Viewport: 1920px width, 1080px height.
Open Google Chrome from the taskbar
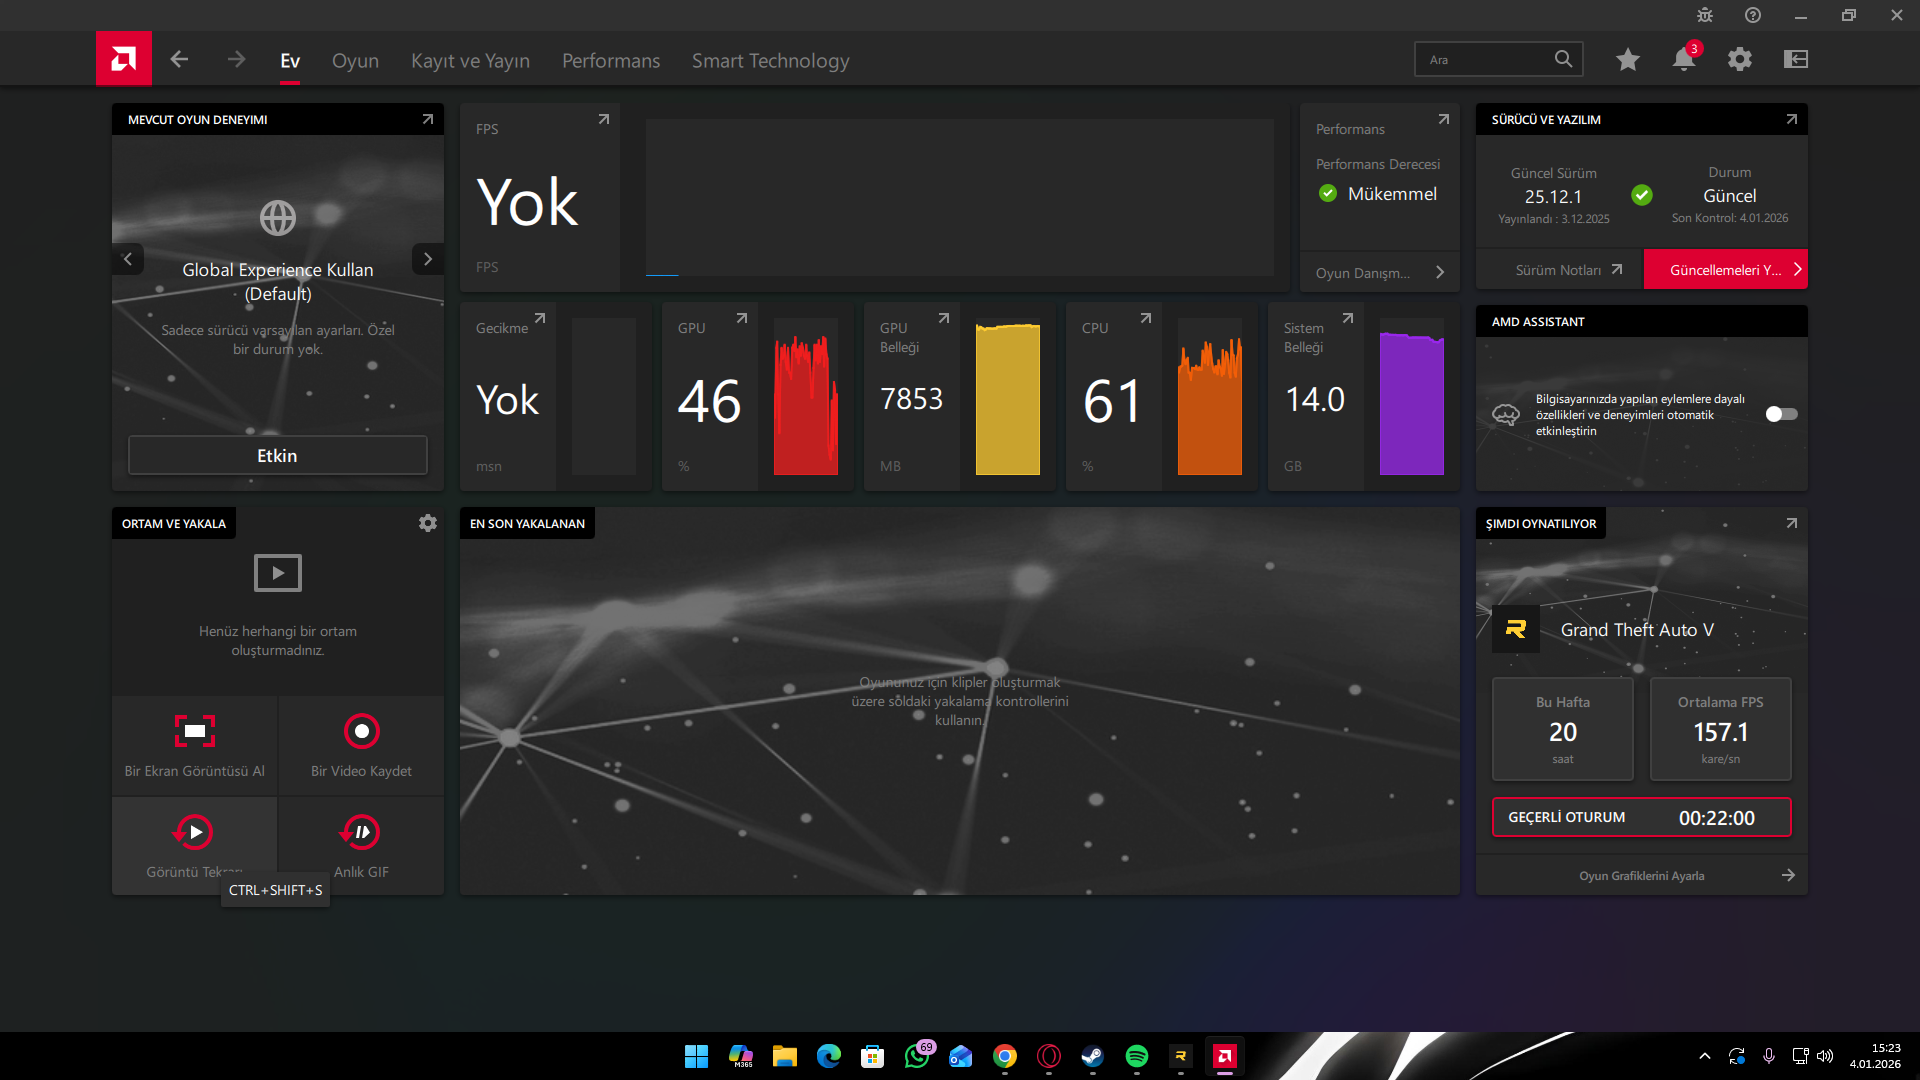tap(1005, 1056)
